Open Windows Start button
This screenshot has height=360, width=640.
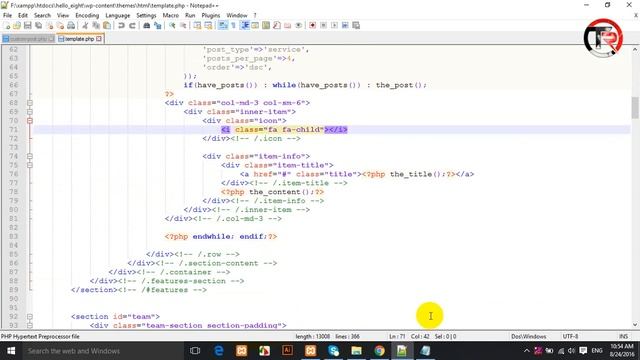tap(11, 351)
